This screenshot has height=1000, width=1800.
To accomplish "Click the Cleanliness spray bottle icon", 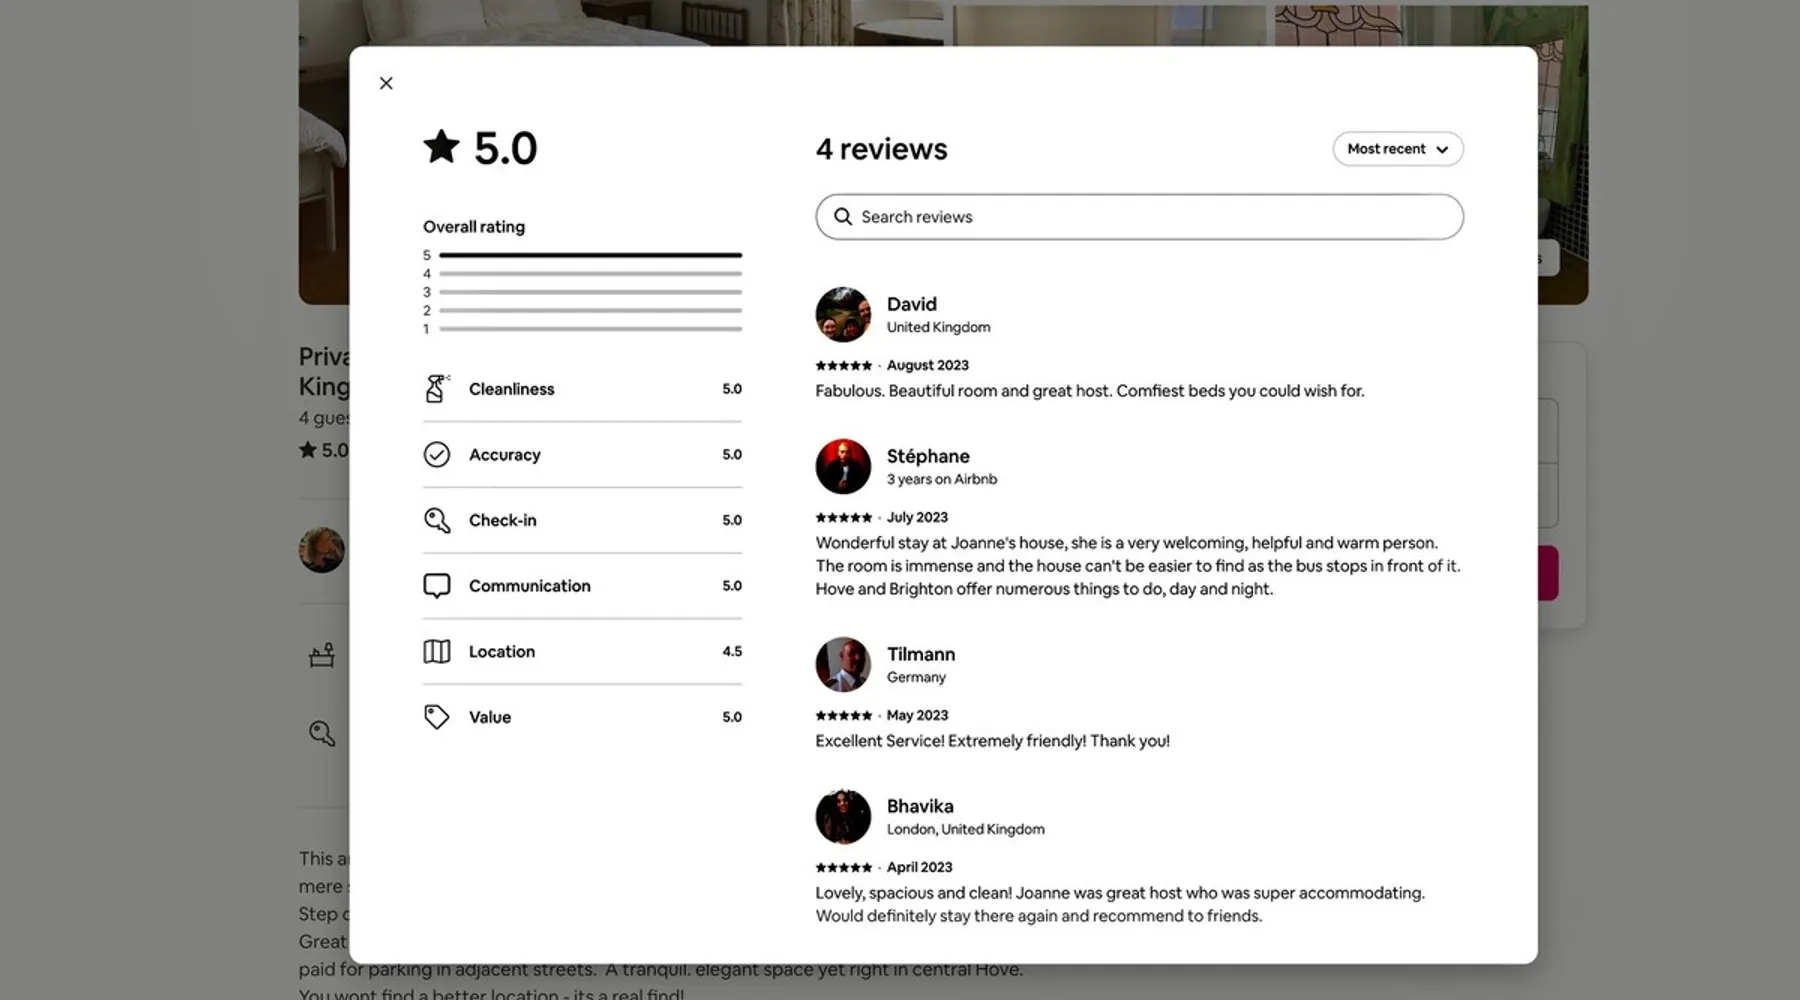I will coord(437,389).
